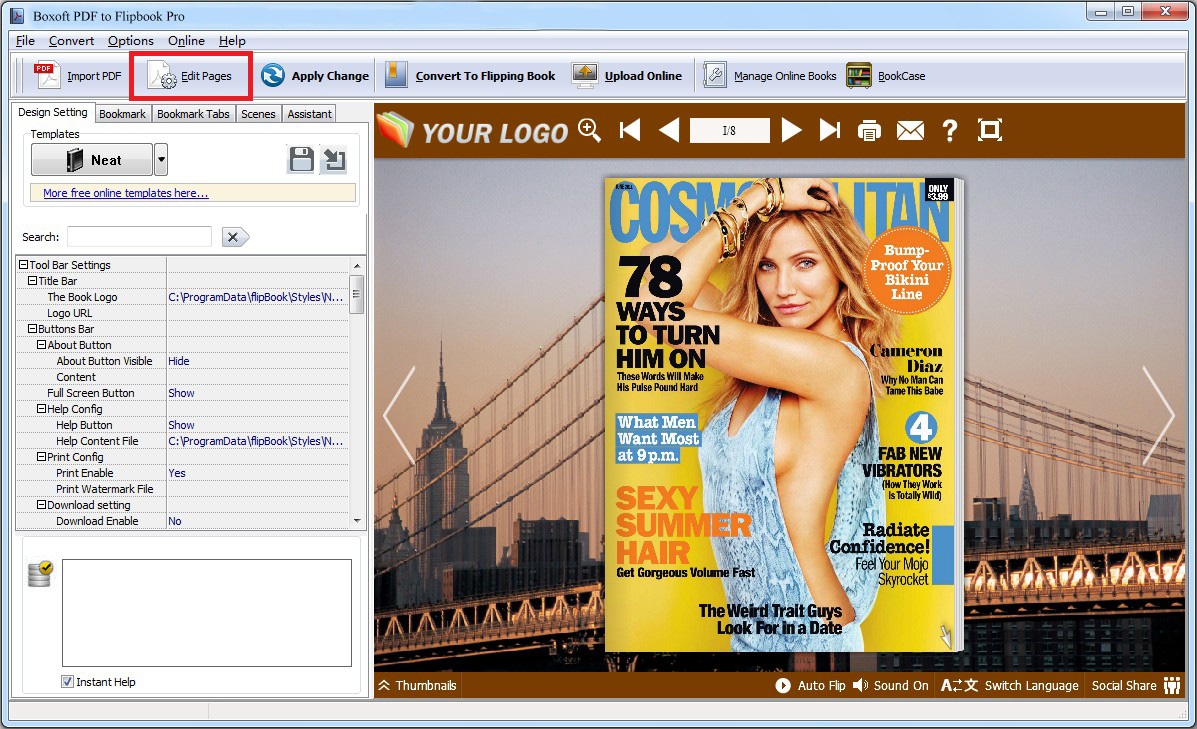Toggle Sound On speaker button
The width and height of the screenshot is (1197, 729).
tap(891, 685)
